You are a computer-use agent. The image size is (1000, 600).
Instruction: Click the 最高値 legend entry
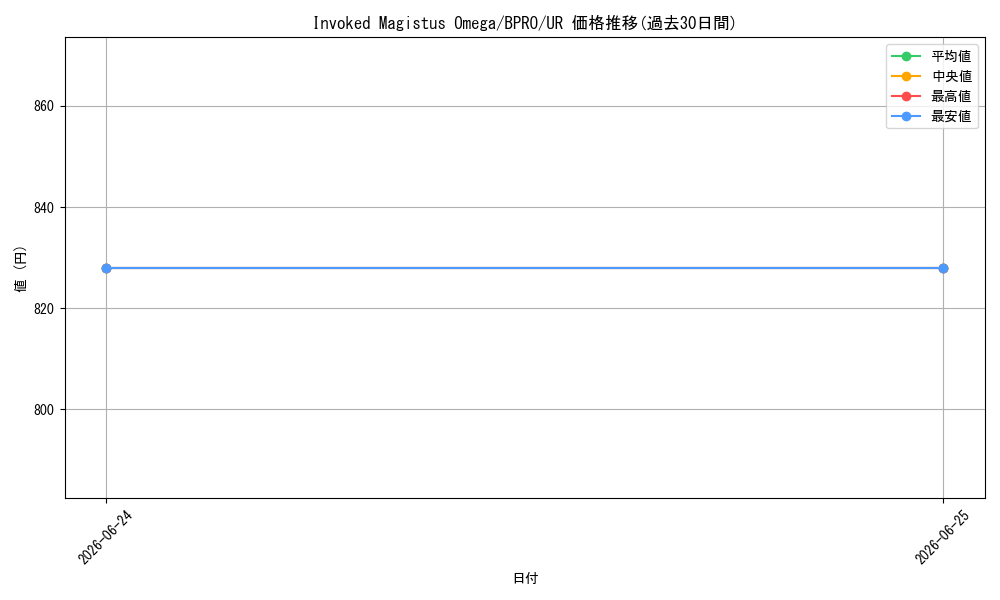point(932,96)
